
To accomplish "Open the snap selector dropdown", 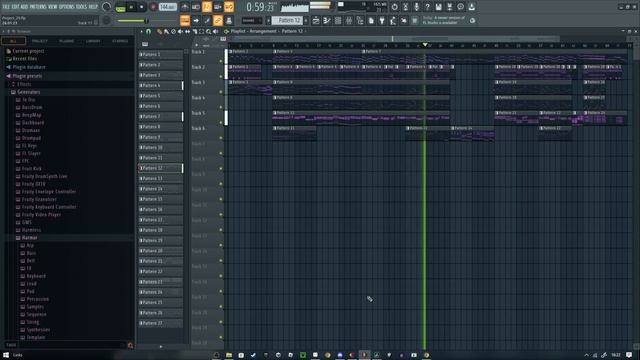I will [x=251, y=20].
